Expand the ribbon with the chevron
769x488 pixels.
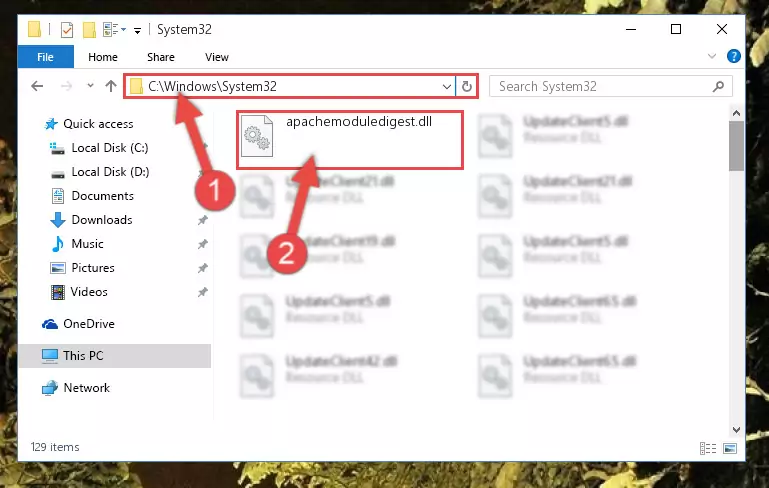pyautogui.click(x=712, y=56)
